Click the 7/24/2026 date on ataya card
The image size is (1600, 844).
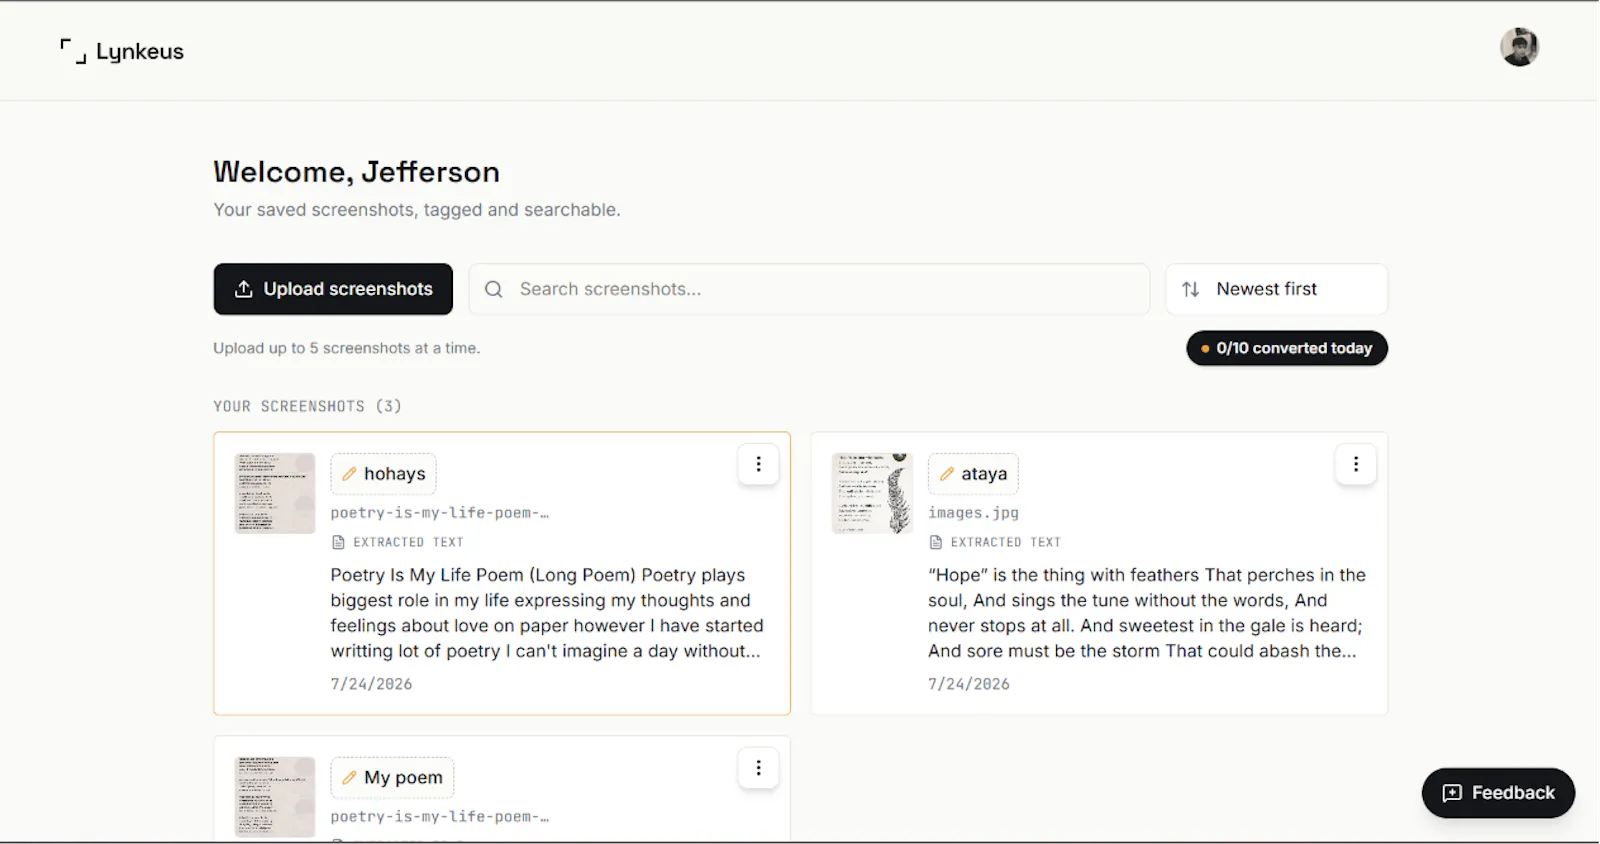968,684
